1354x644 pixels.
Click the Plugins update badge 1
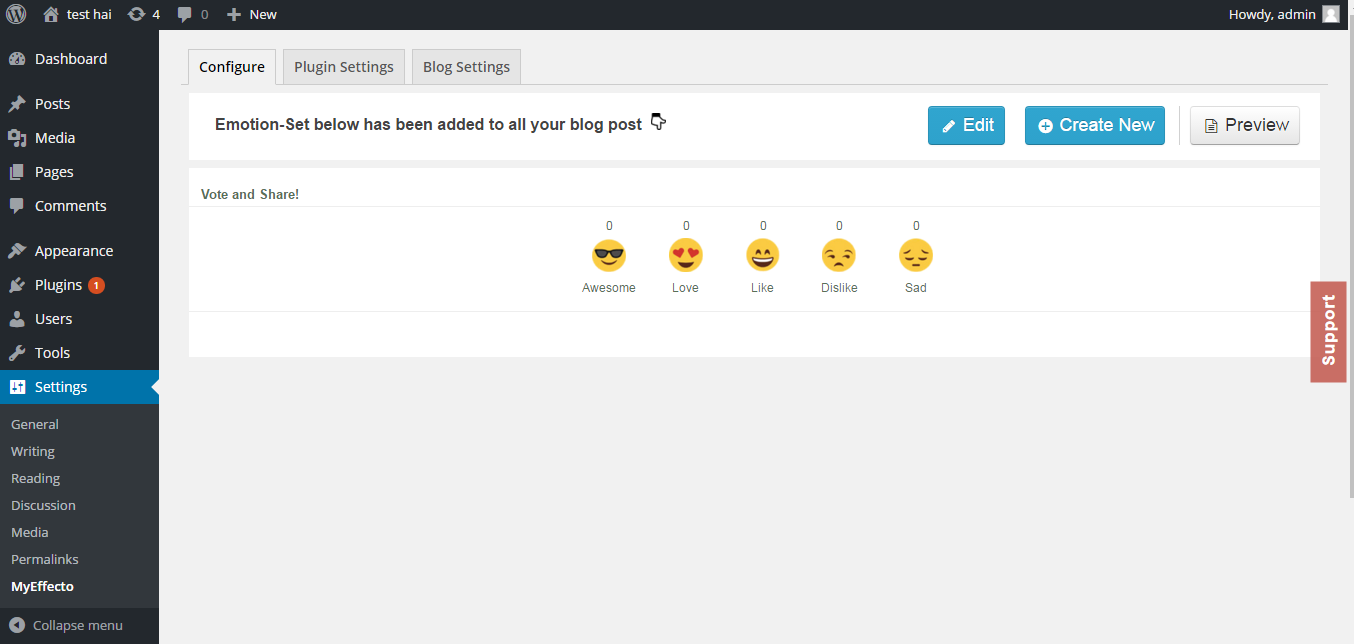(x=96, y=285)
